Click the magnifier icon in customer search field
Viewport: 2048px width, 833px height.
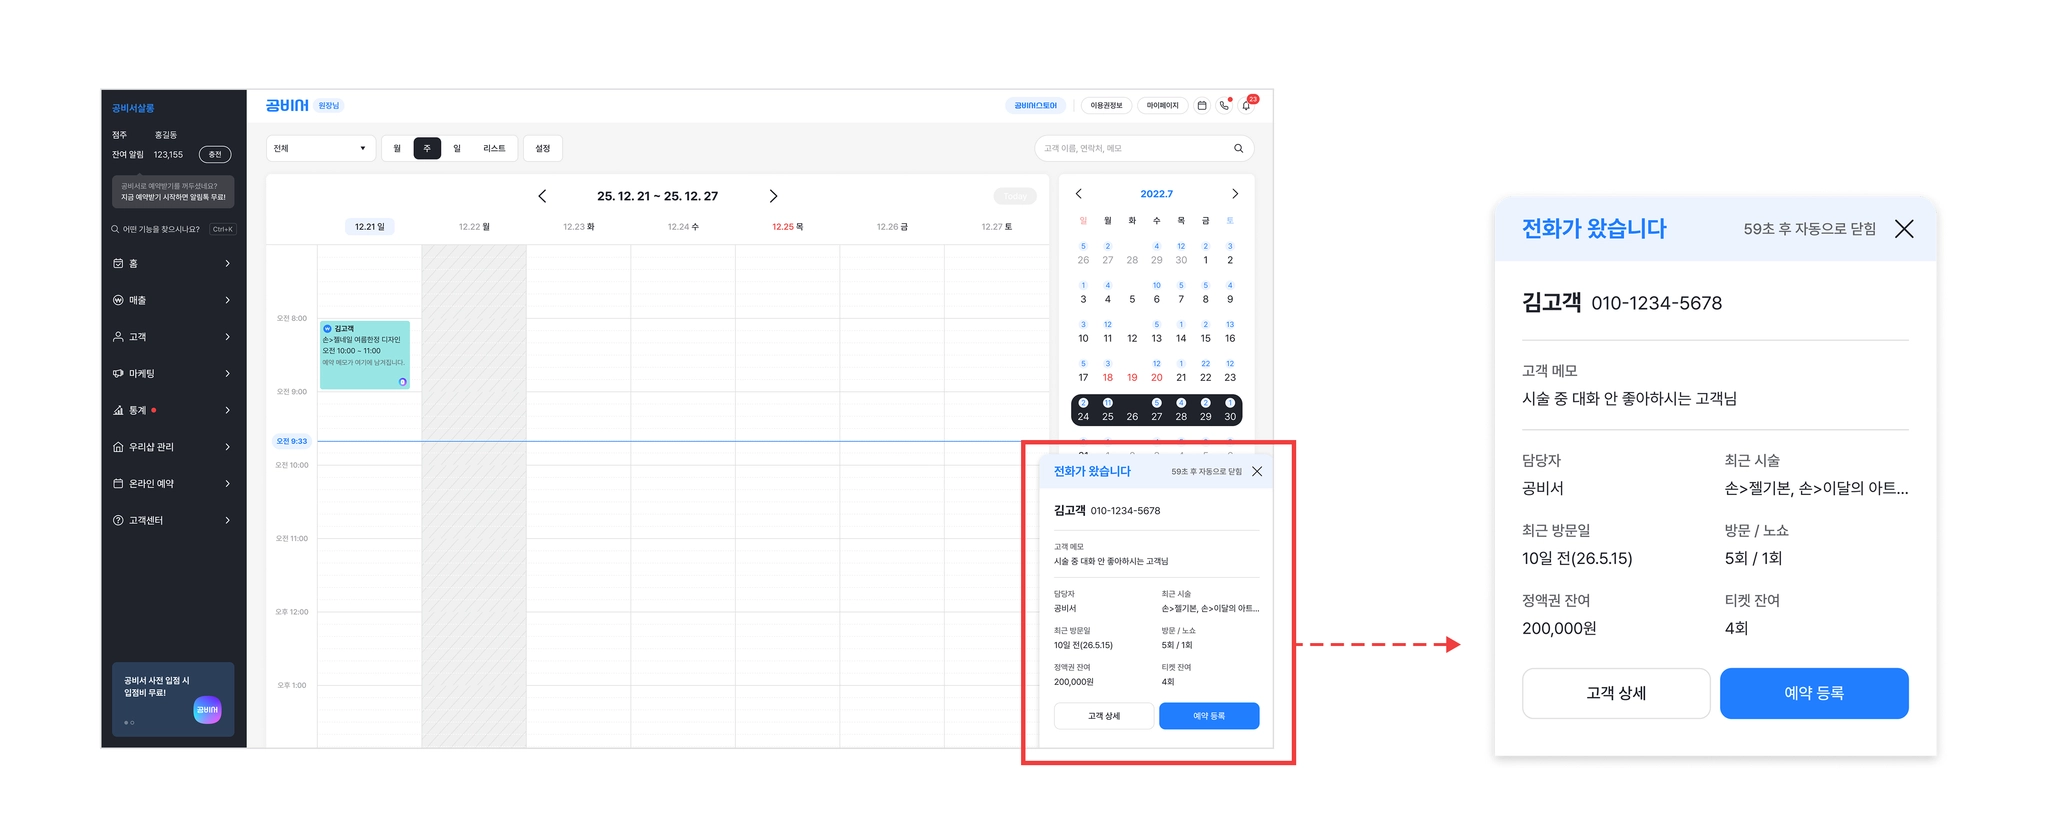tap(1238, 148)
